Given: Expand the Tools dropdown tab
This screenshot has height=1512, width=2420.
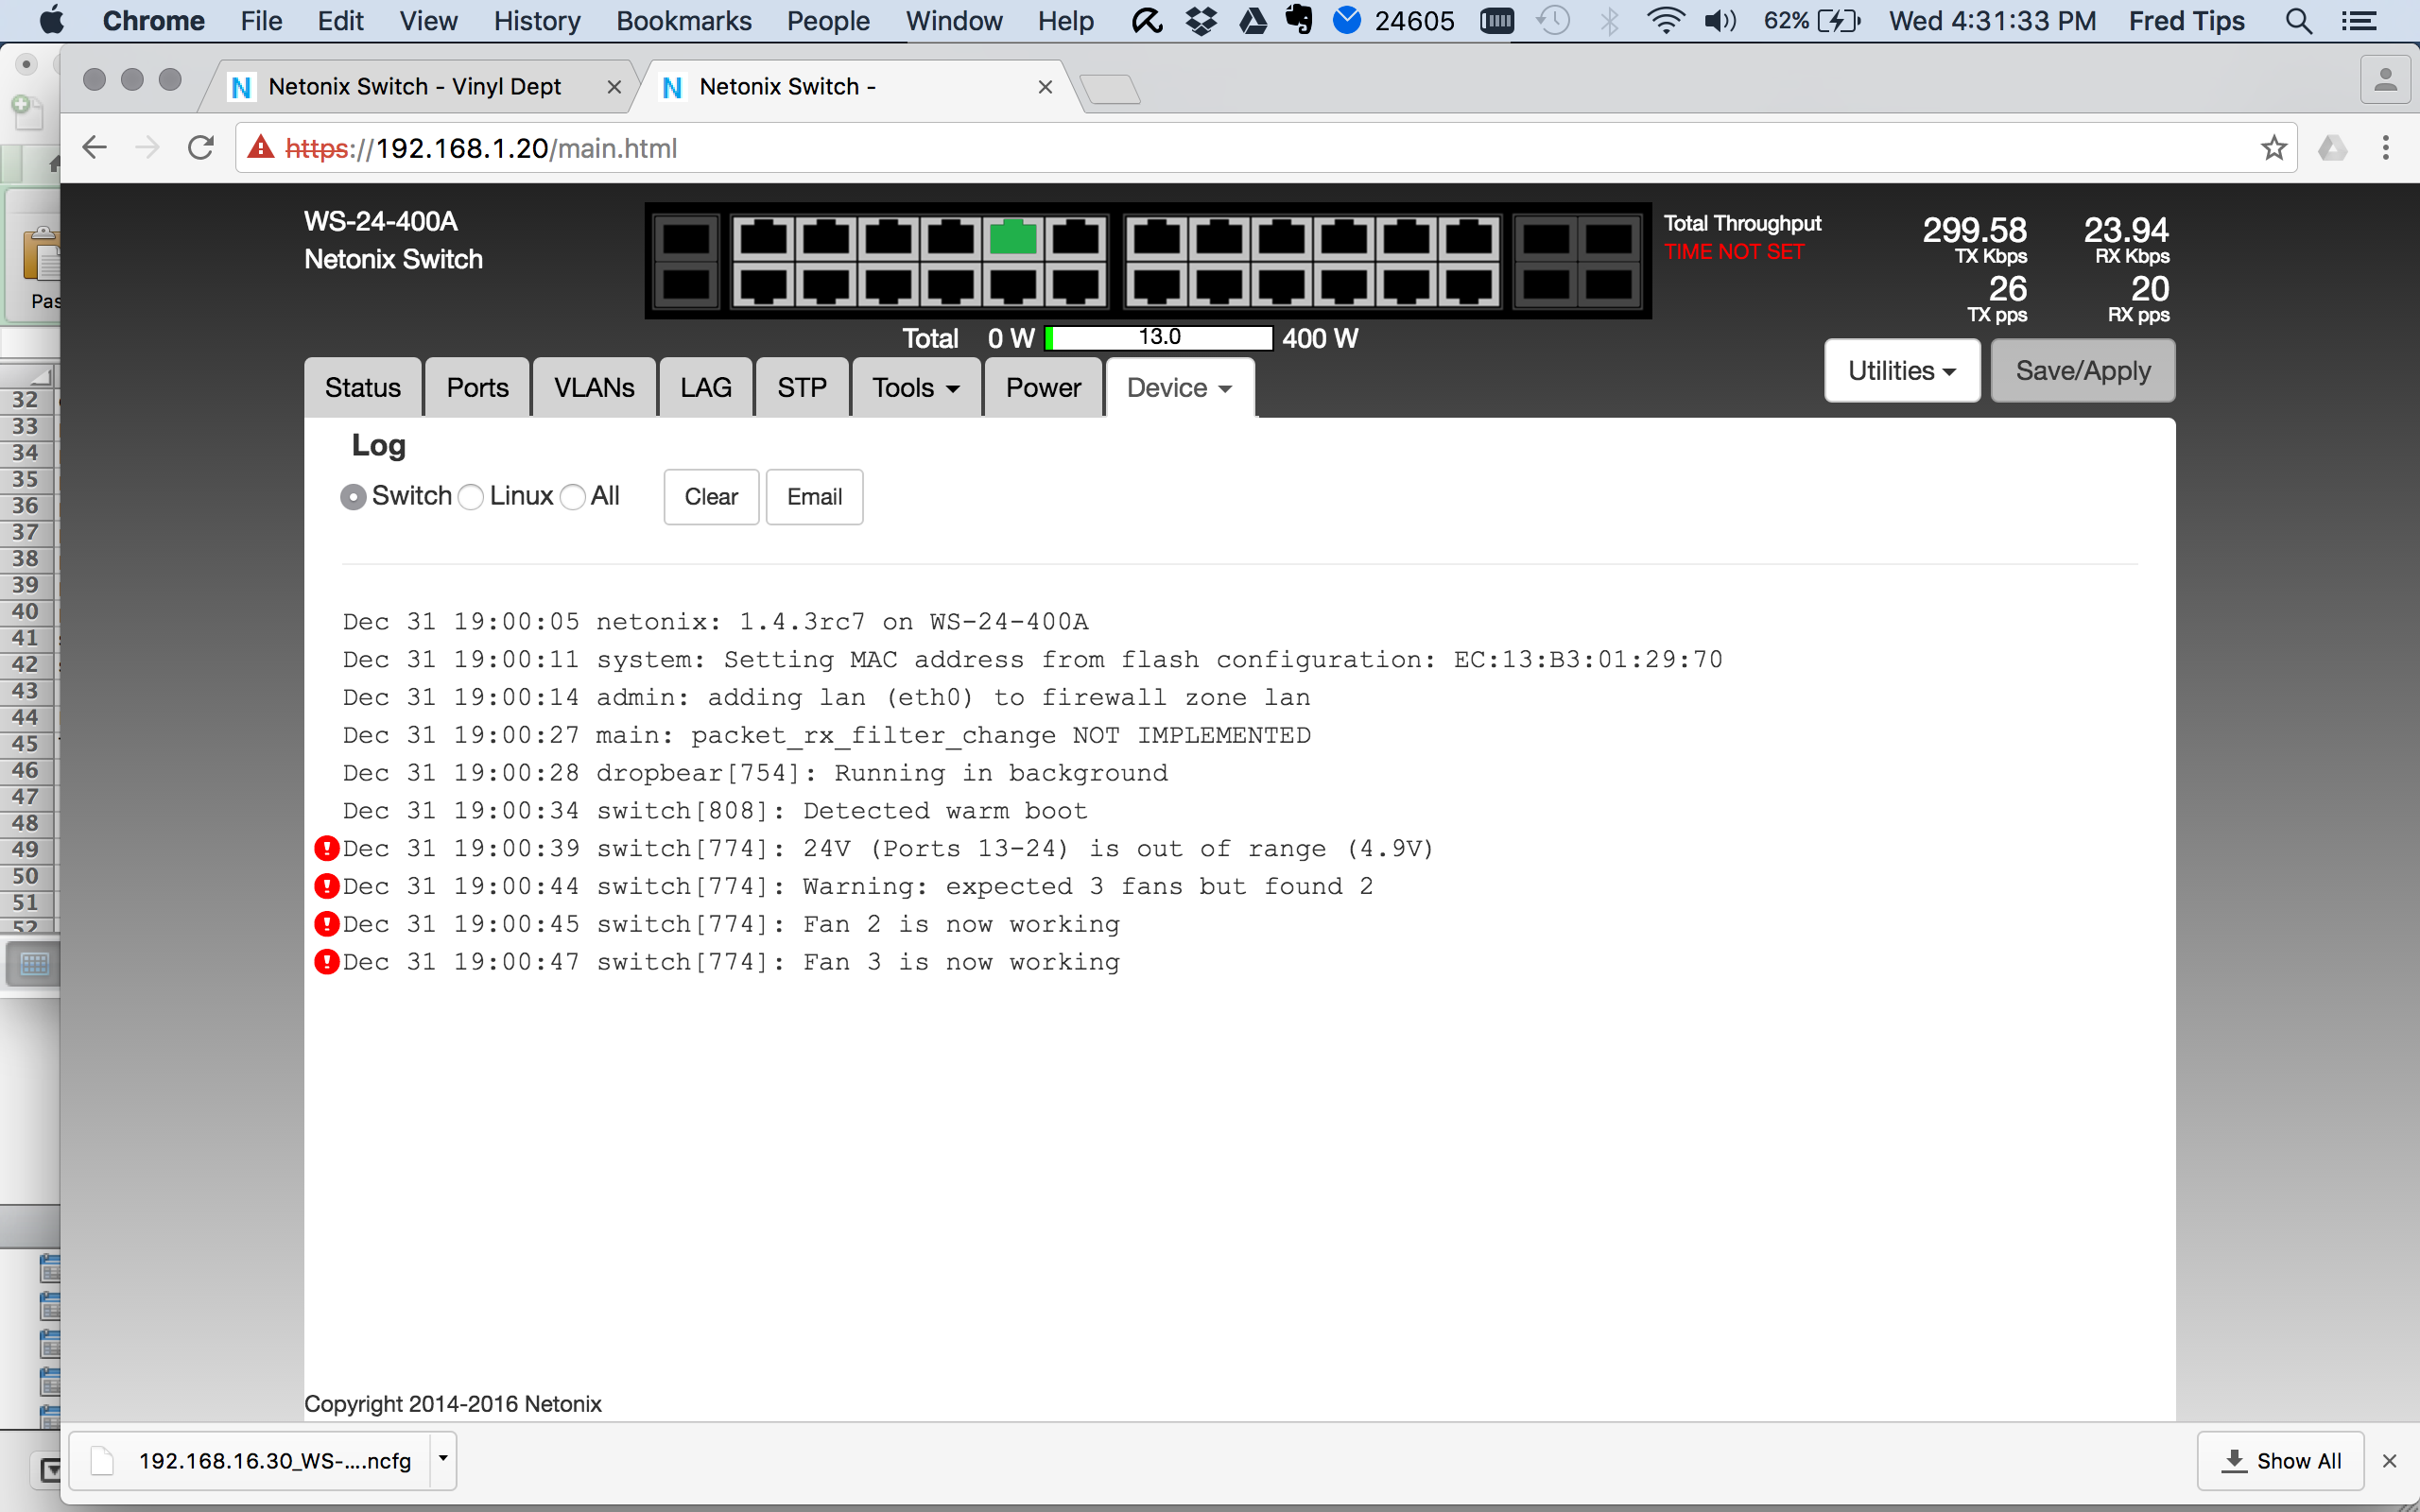Looking at the screenshot, I should [x=915, y=388].
